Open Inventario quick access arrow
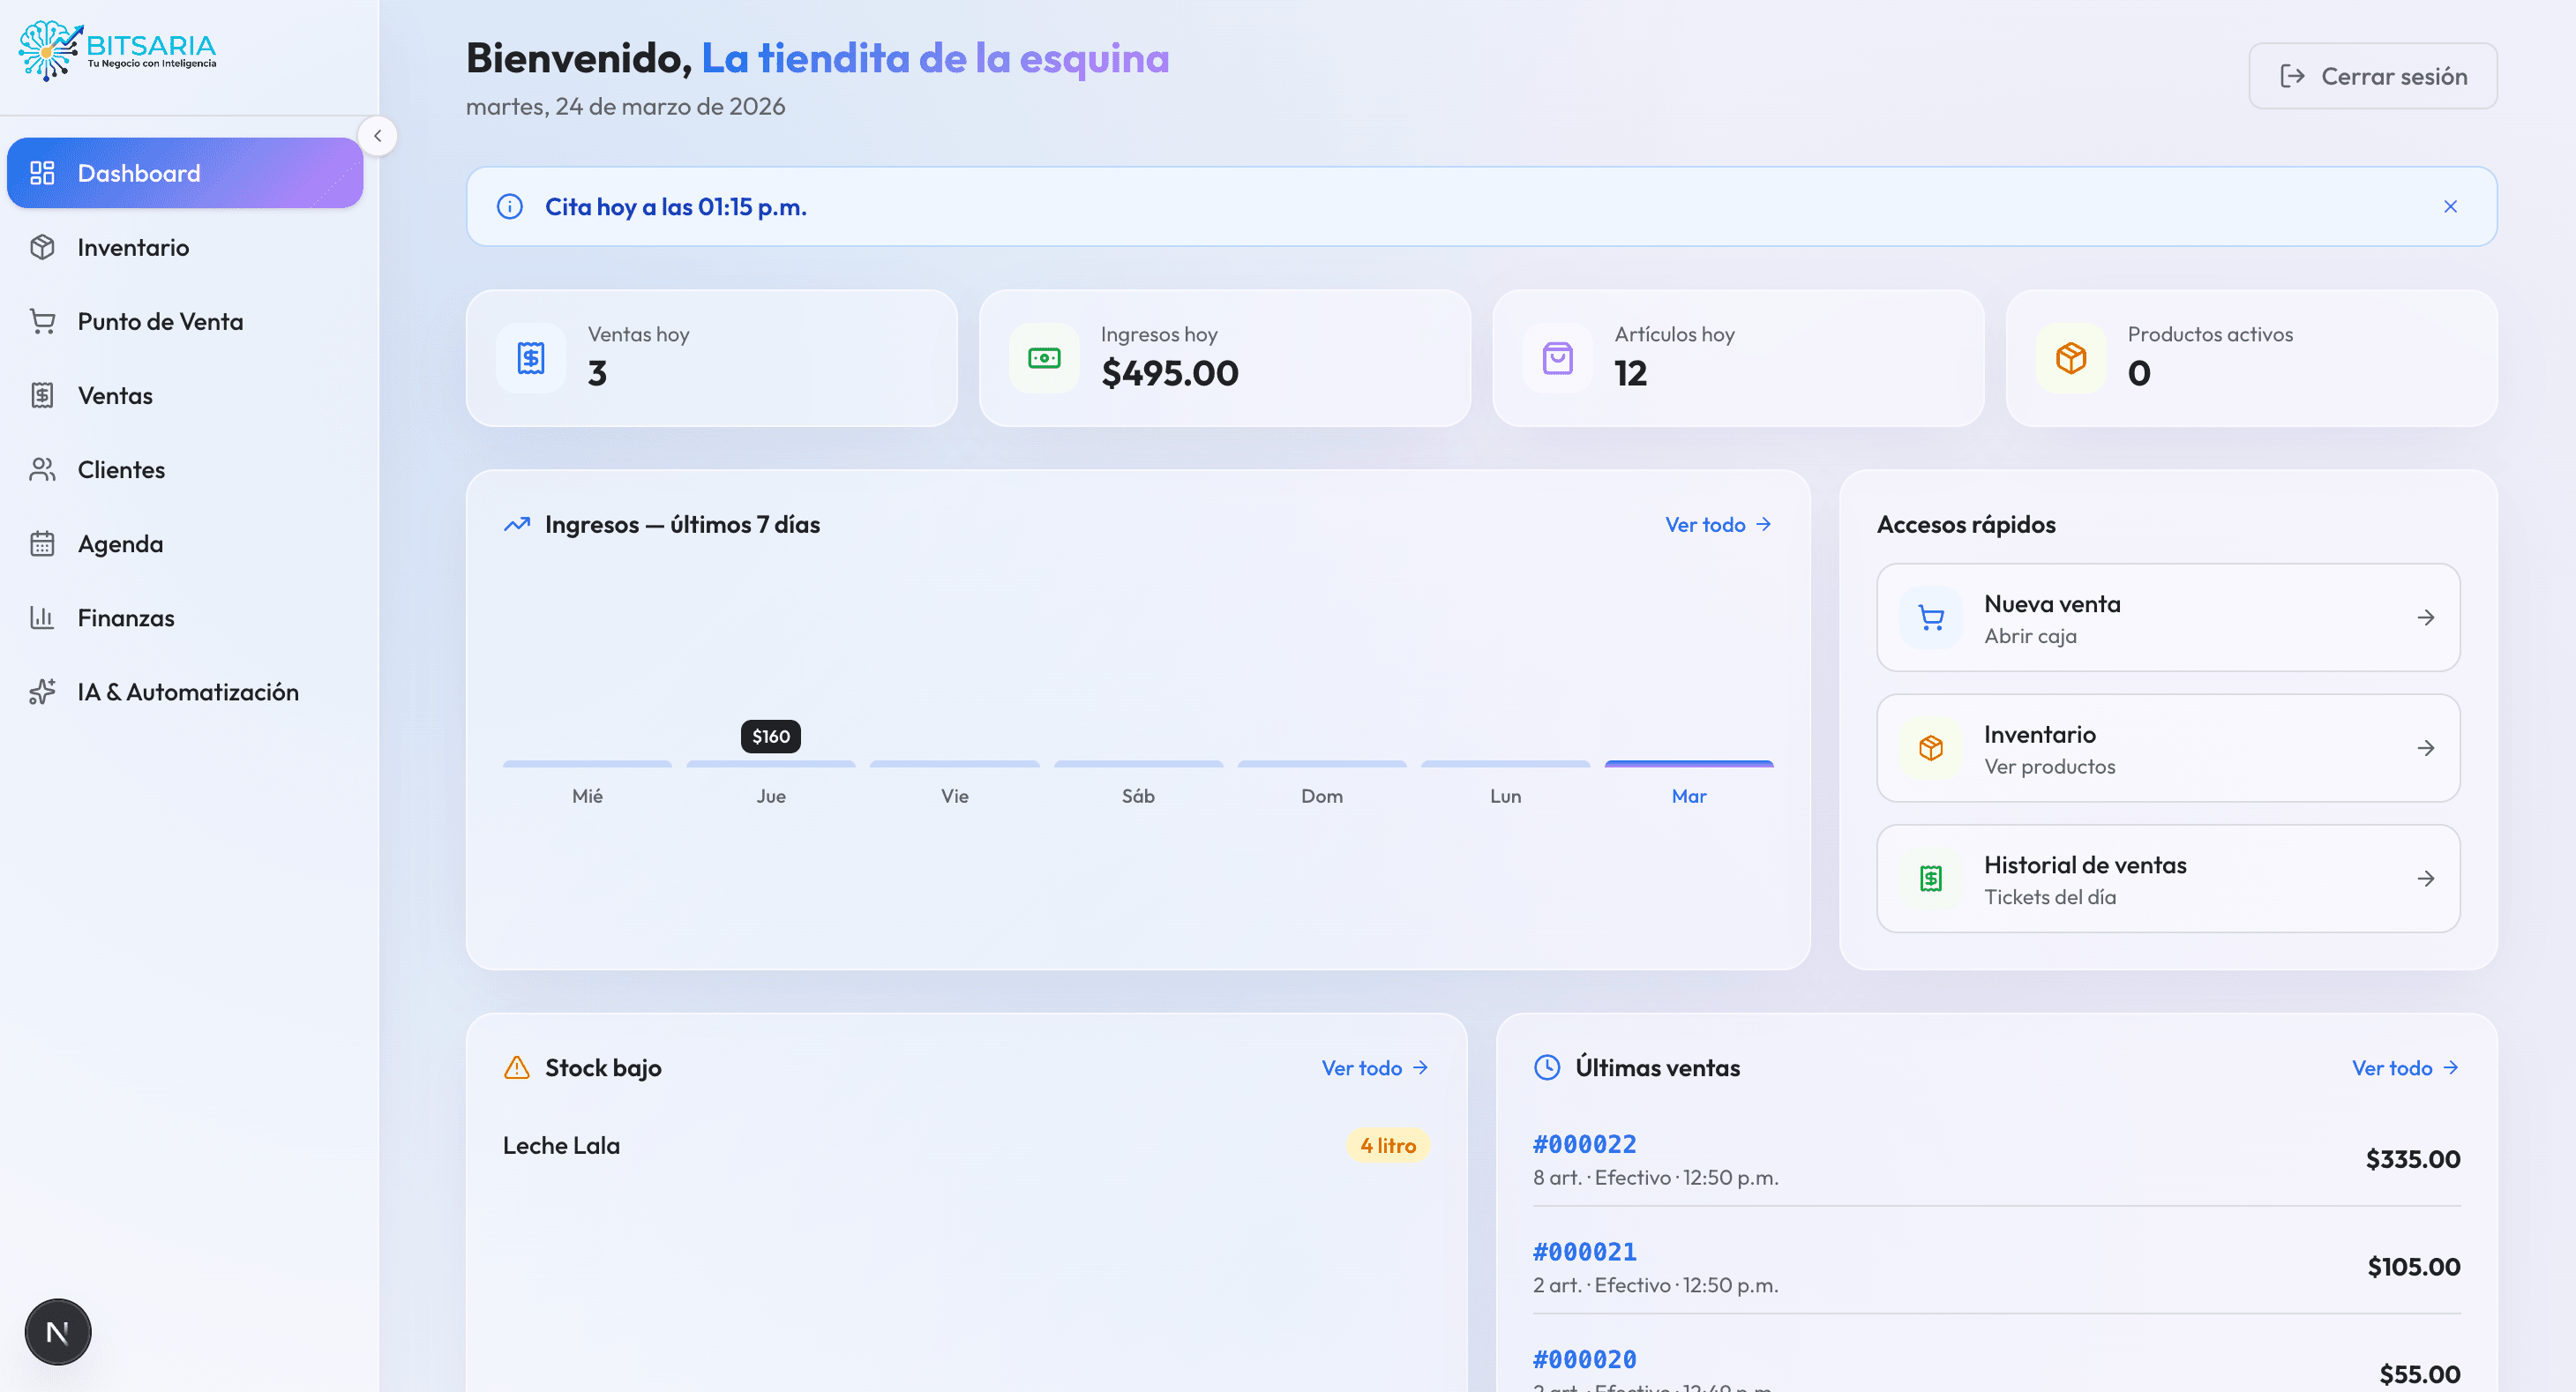Screen dimensions: 2576x1392 pyautogui.click(x=2427, y=748)
